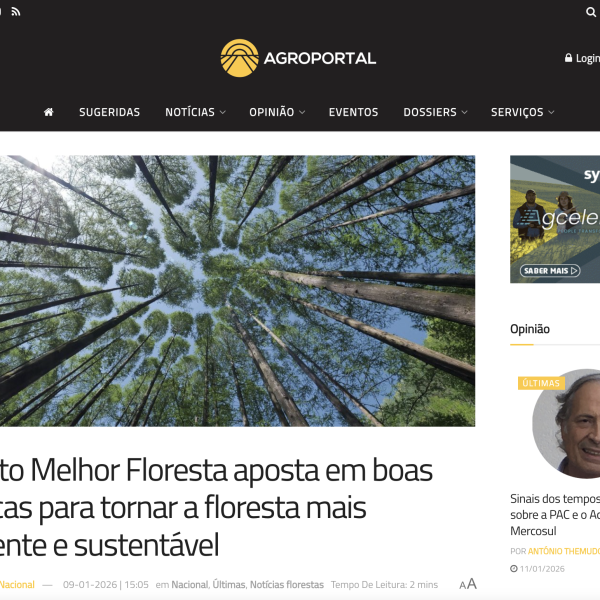Open the Sugeridas menu item

click(109, 112)
